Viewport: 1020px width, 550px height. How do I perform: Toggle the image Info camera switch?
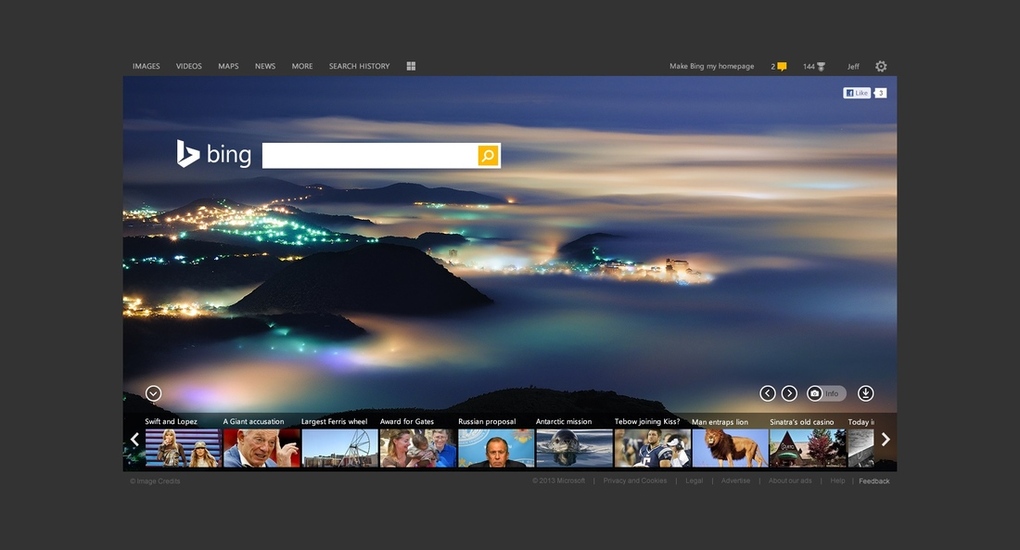click(x=826, y=393)
